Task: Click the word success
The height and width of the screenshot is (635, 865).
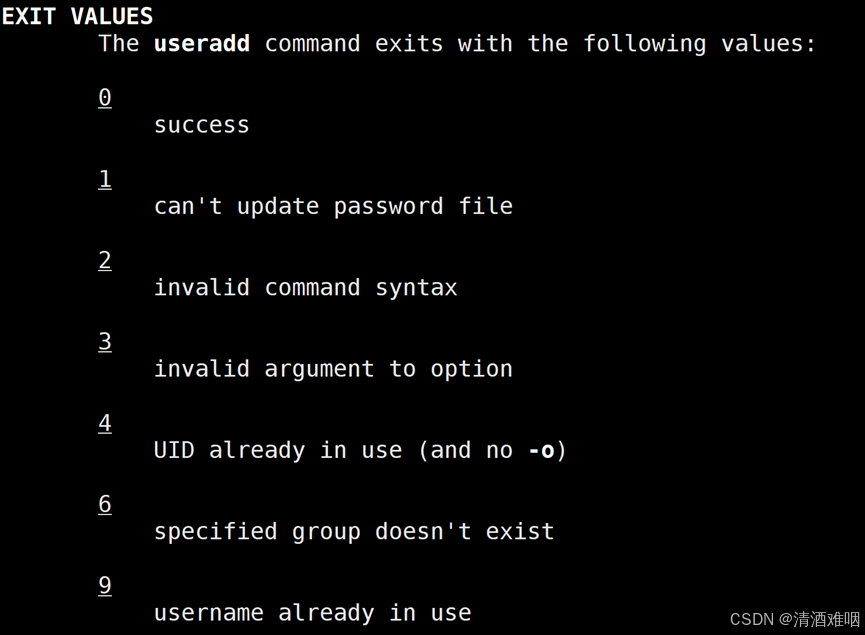Action: pos(202,125)
